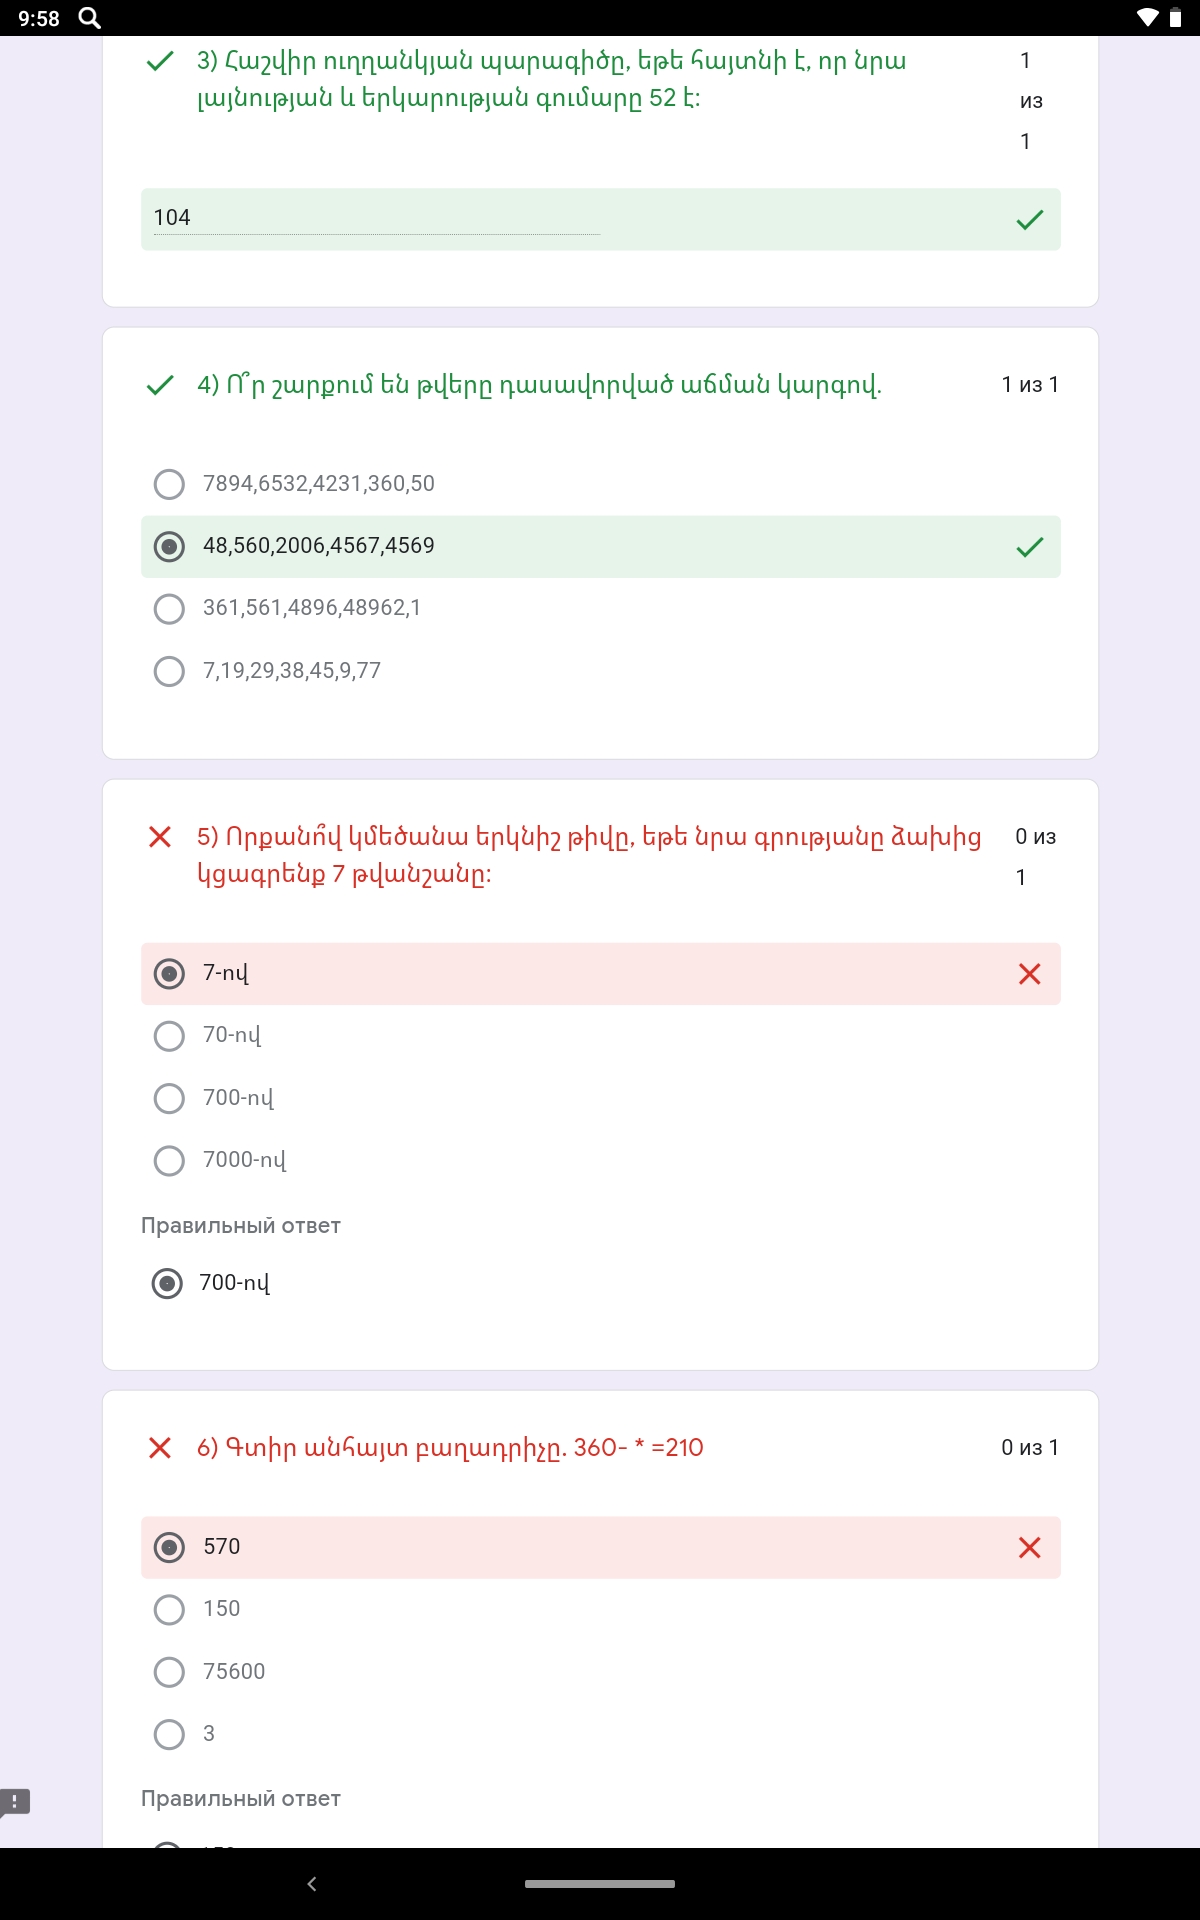1200x1920 pixels.
Task: Select the 7894,6532,4231,360,50 radio option
Action: click(x=169, y=484)
